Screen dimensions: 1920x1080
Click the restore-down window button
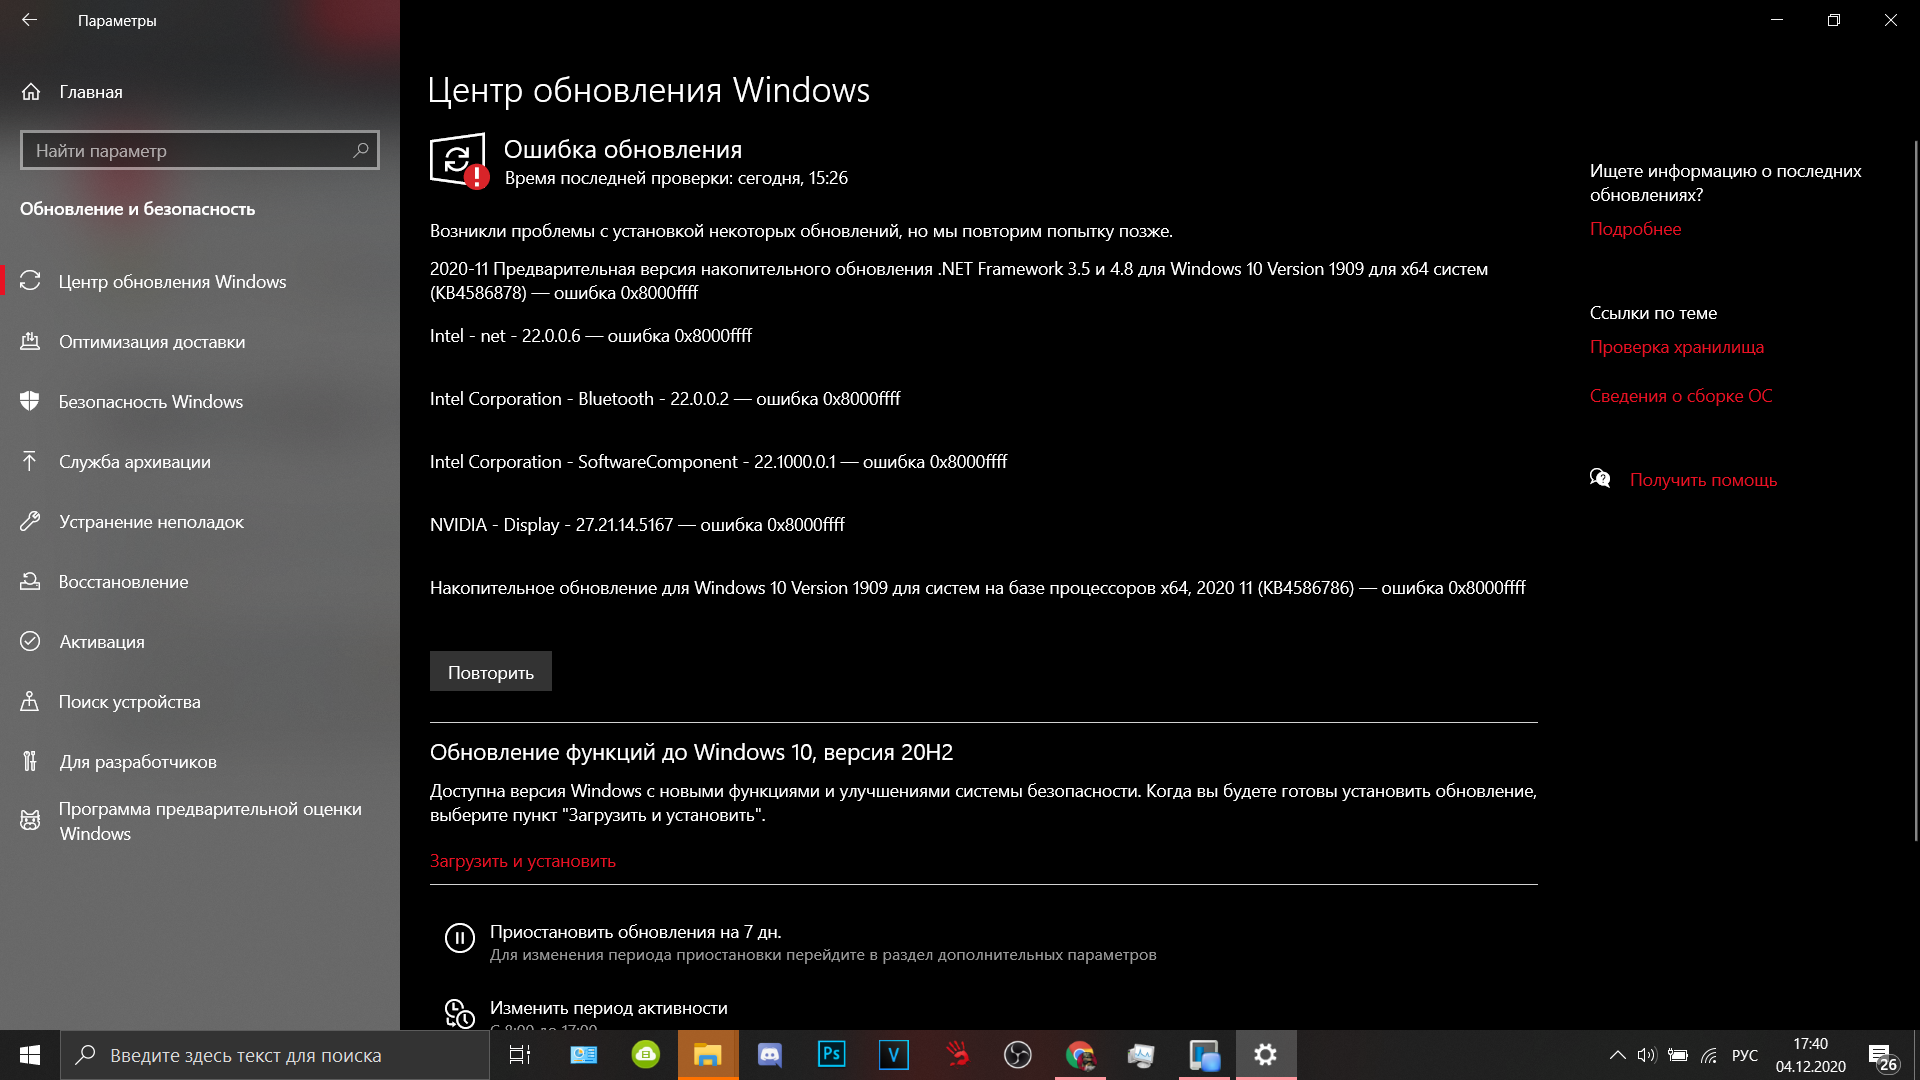[x=1834, y=20]
